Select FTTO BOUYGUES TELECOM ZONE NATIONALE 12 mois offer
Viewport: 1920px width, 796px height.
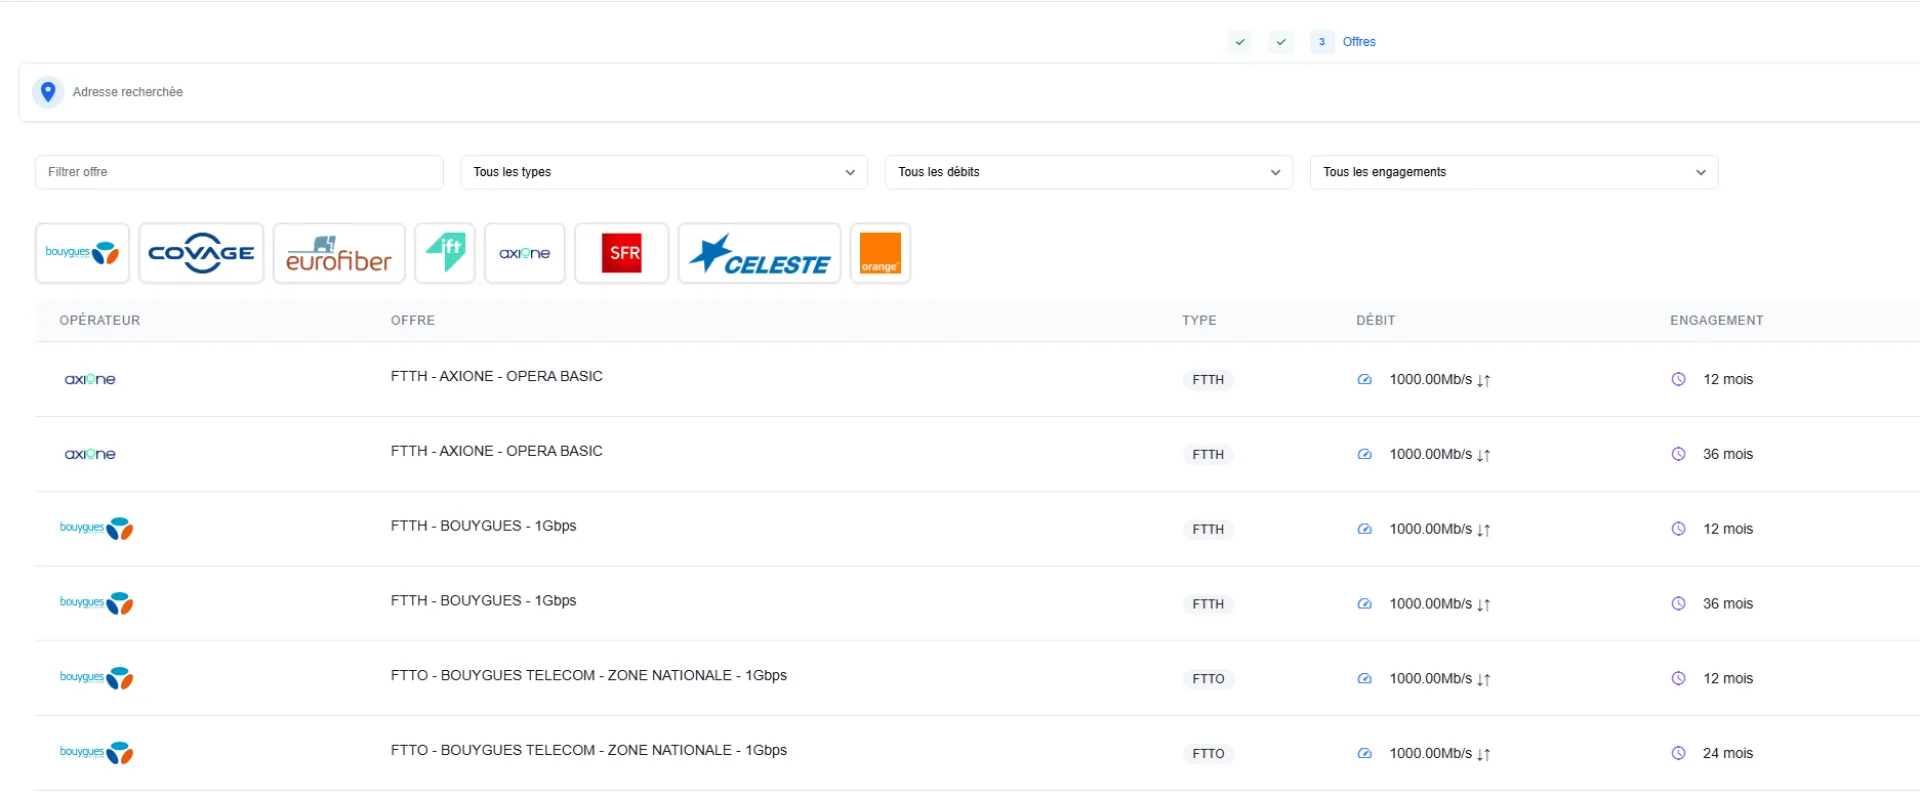[x=589, y=675]
